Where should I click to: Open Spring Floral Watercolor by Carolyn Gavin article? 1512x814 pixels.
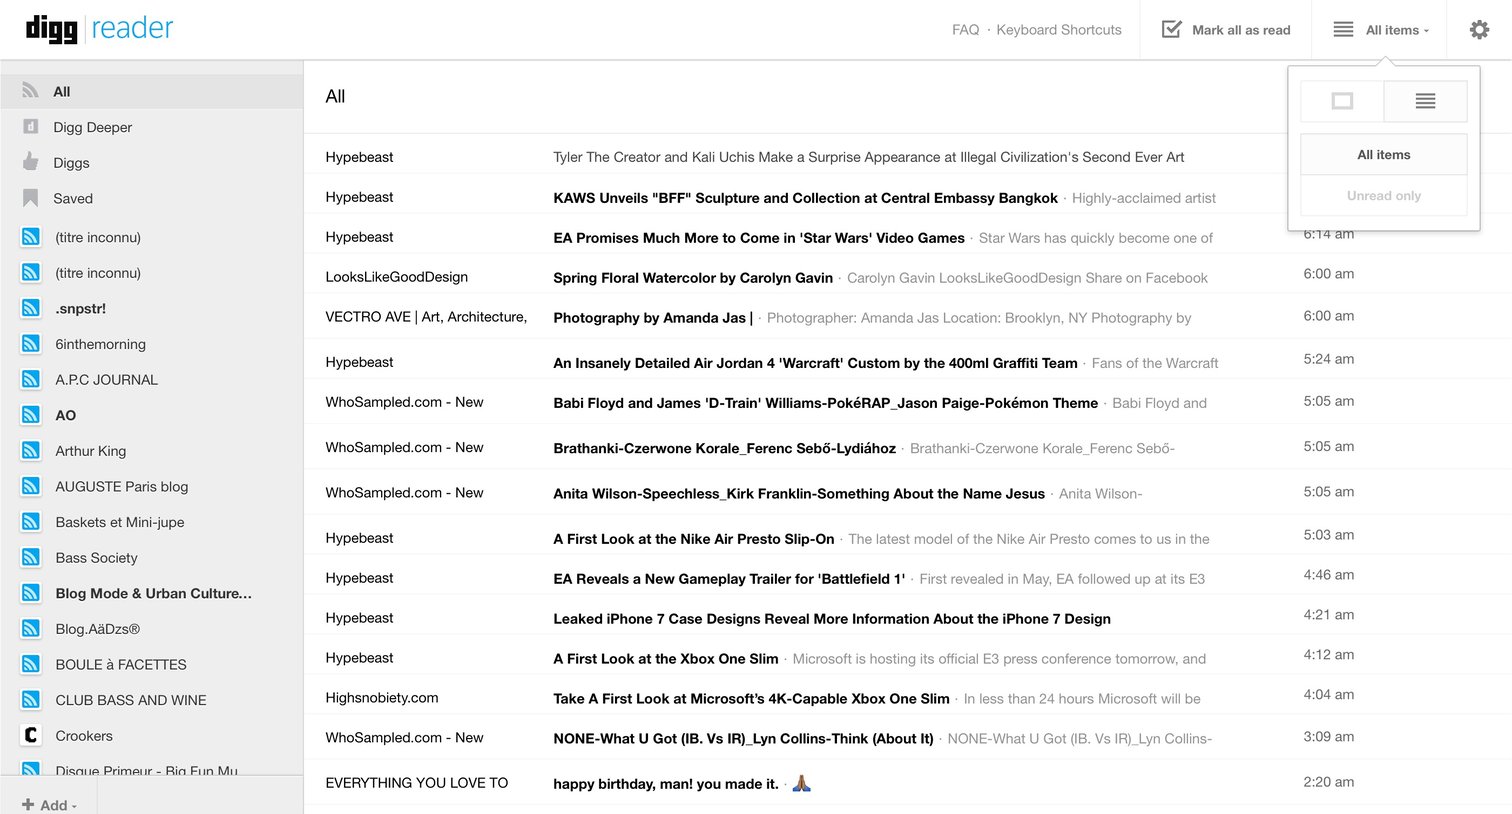(x=693, y=278)
